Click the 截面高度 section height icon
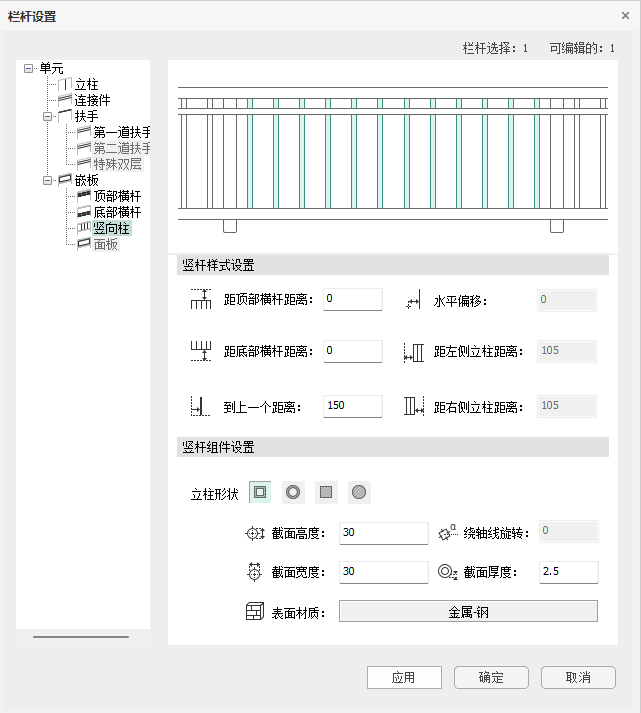The height and width of the screenshot is (713, 641). point(255,533)
